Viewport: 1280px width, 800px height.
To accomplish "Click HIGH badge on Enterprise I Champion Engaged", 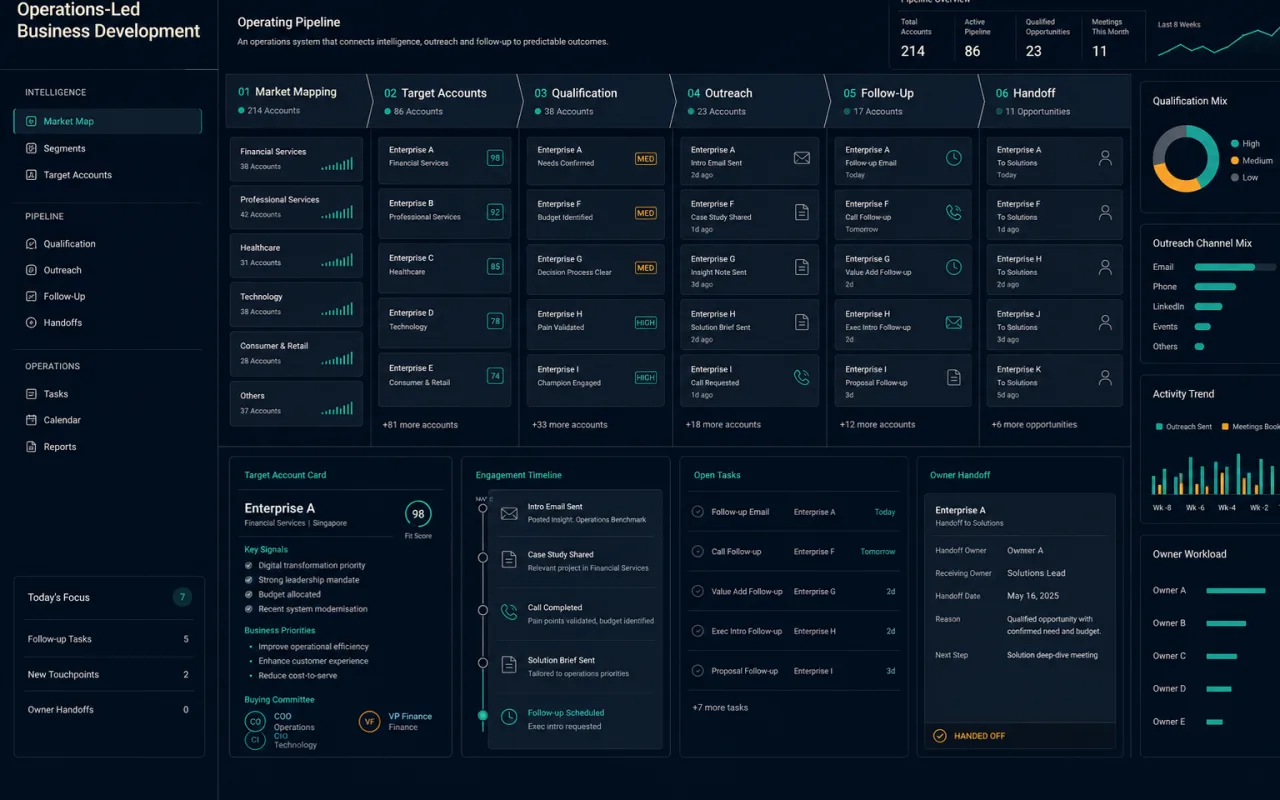I will [646, 377].
